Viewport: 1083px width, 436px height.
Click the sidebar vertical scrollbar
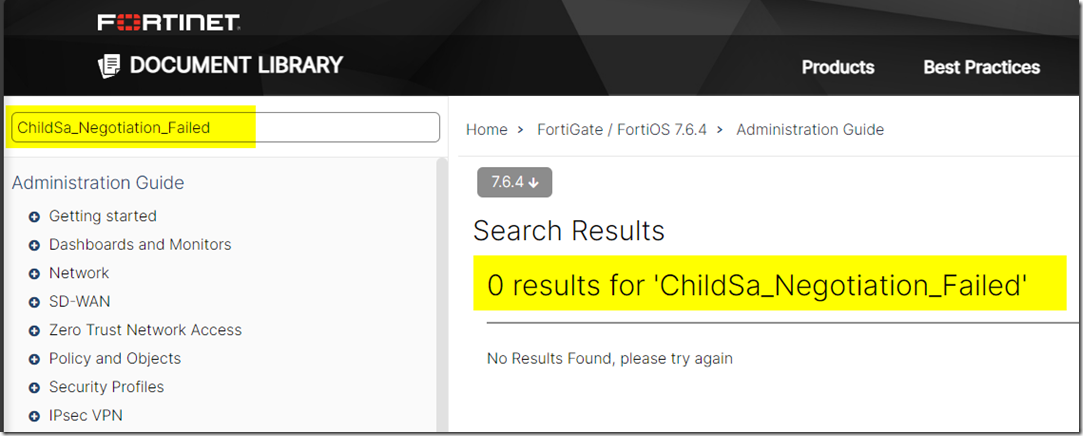[442, 300]
